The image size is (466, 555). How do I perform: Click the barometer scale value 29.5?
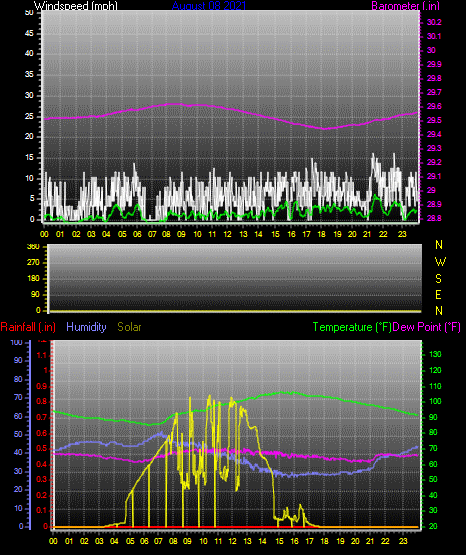[x=434, y=120]
